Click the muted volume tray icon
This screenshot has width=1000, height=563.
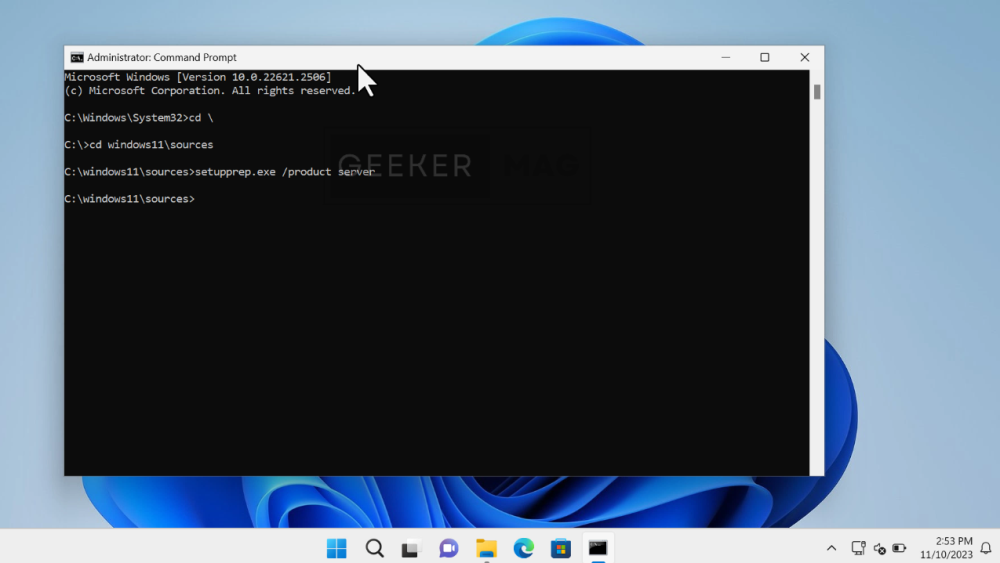tap(879, 548)
